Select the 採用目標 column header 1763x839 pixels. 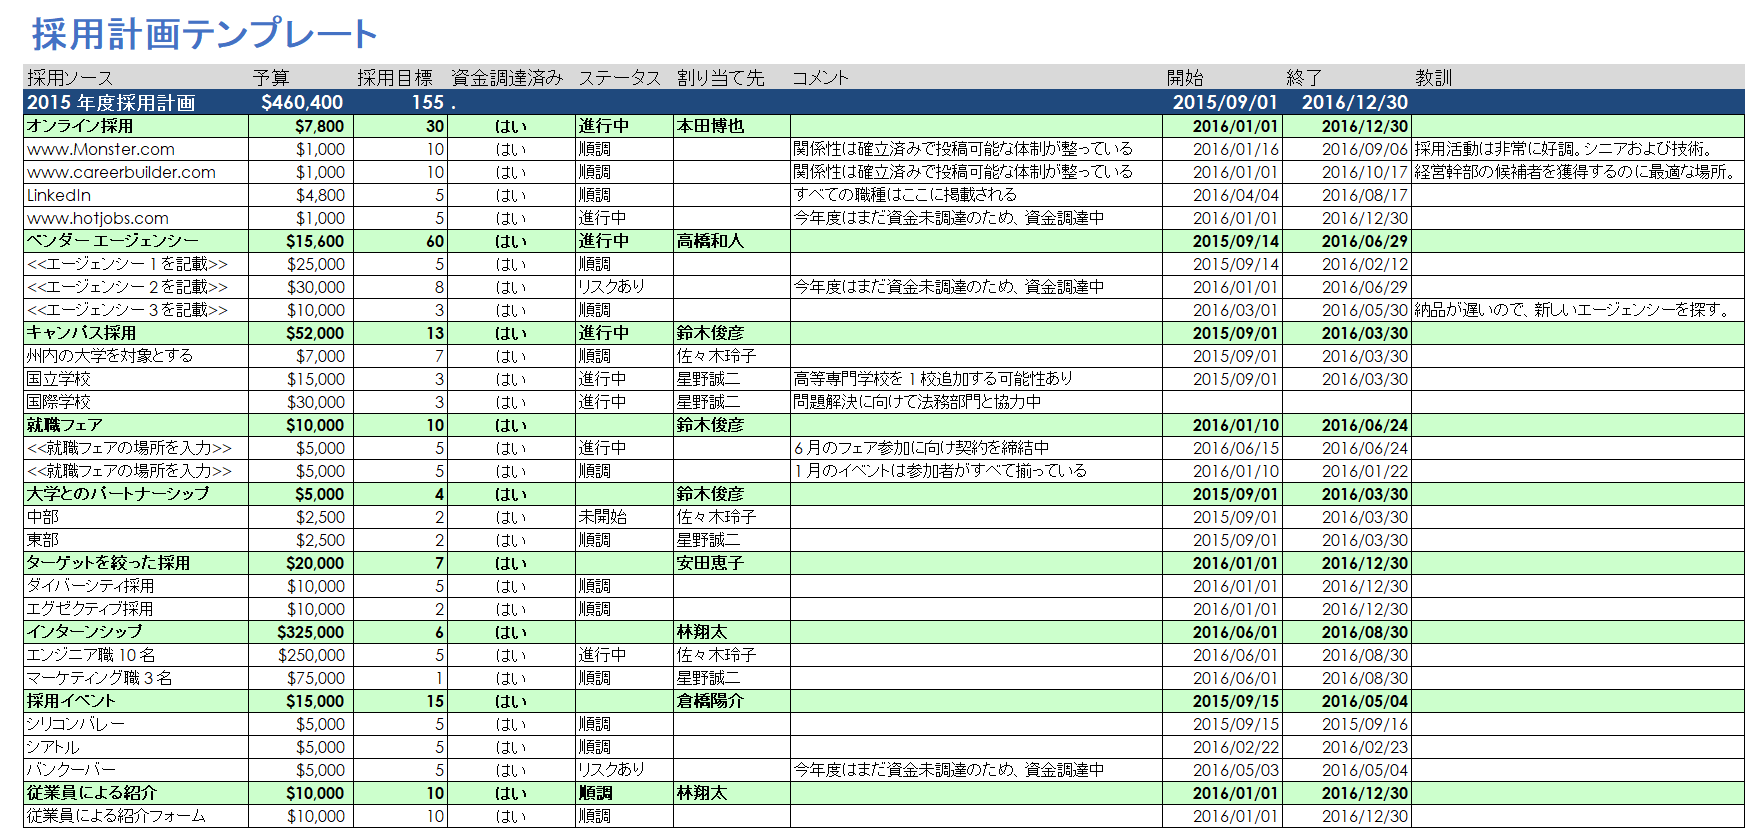pos(395,78)
